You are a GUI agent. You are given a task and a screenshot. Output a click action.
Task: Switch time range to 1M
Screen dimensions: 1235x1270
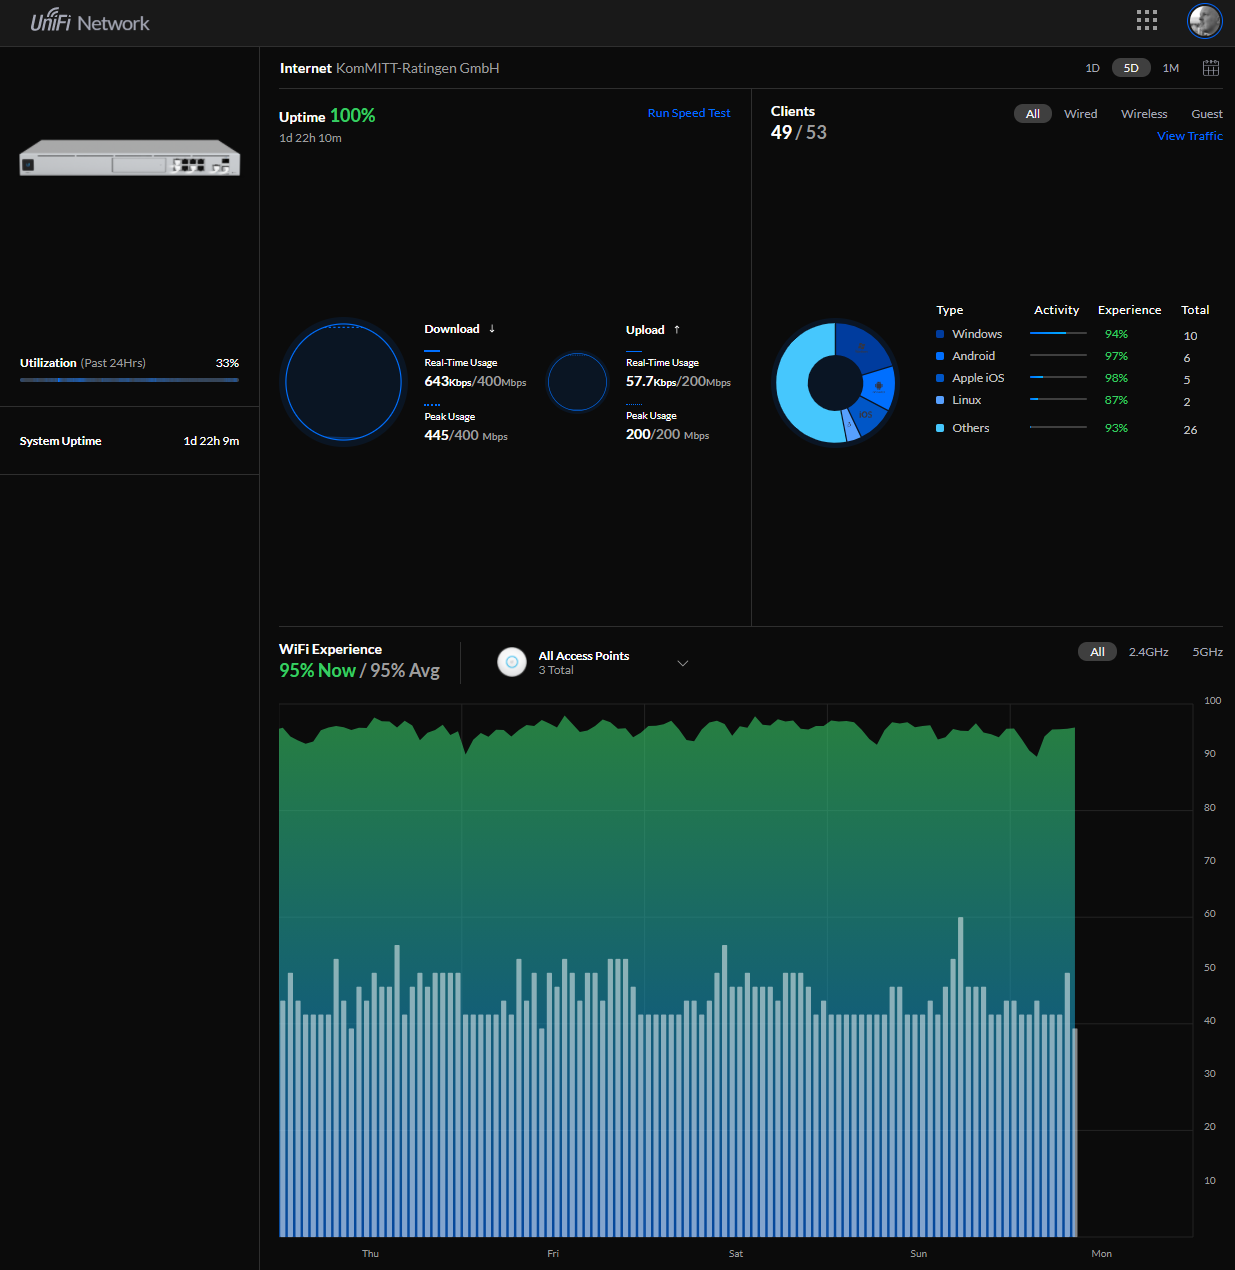click(1171, 68)
